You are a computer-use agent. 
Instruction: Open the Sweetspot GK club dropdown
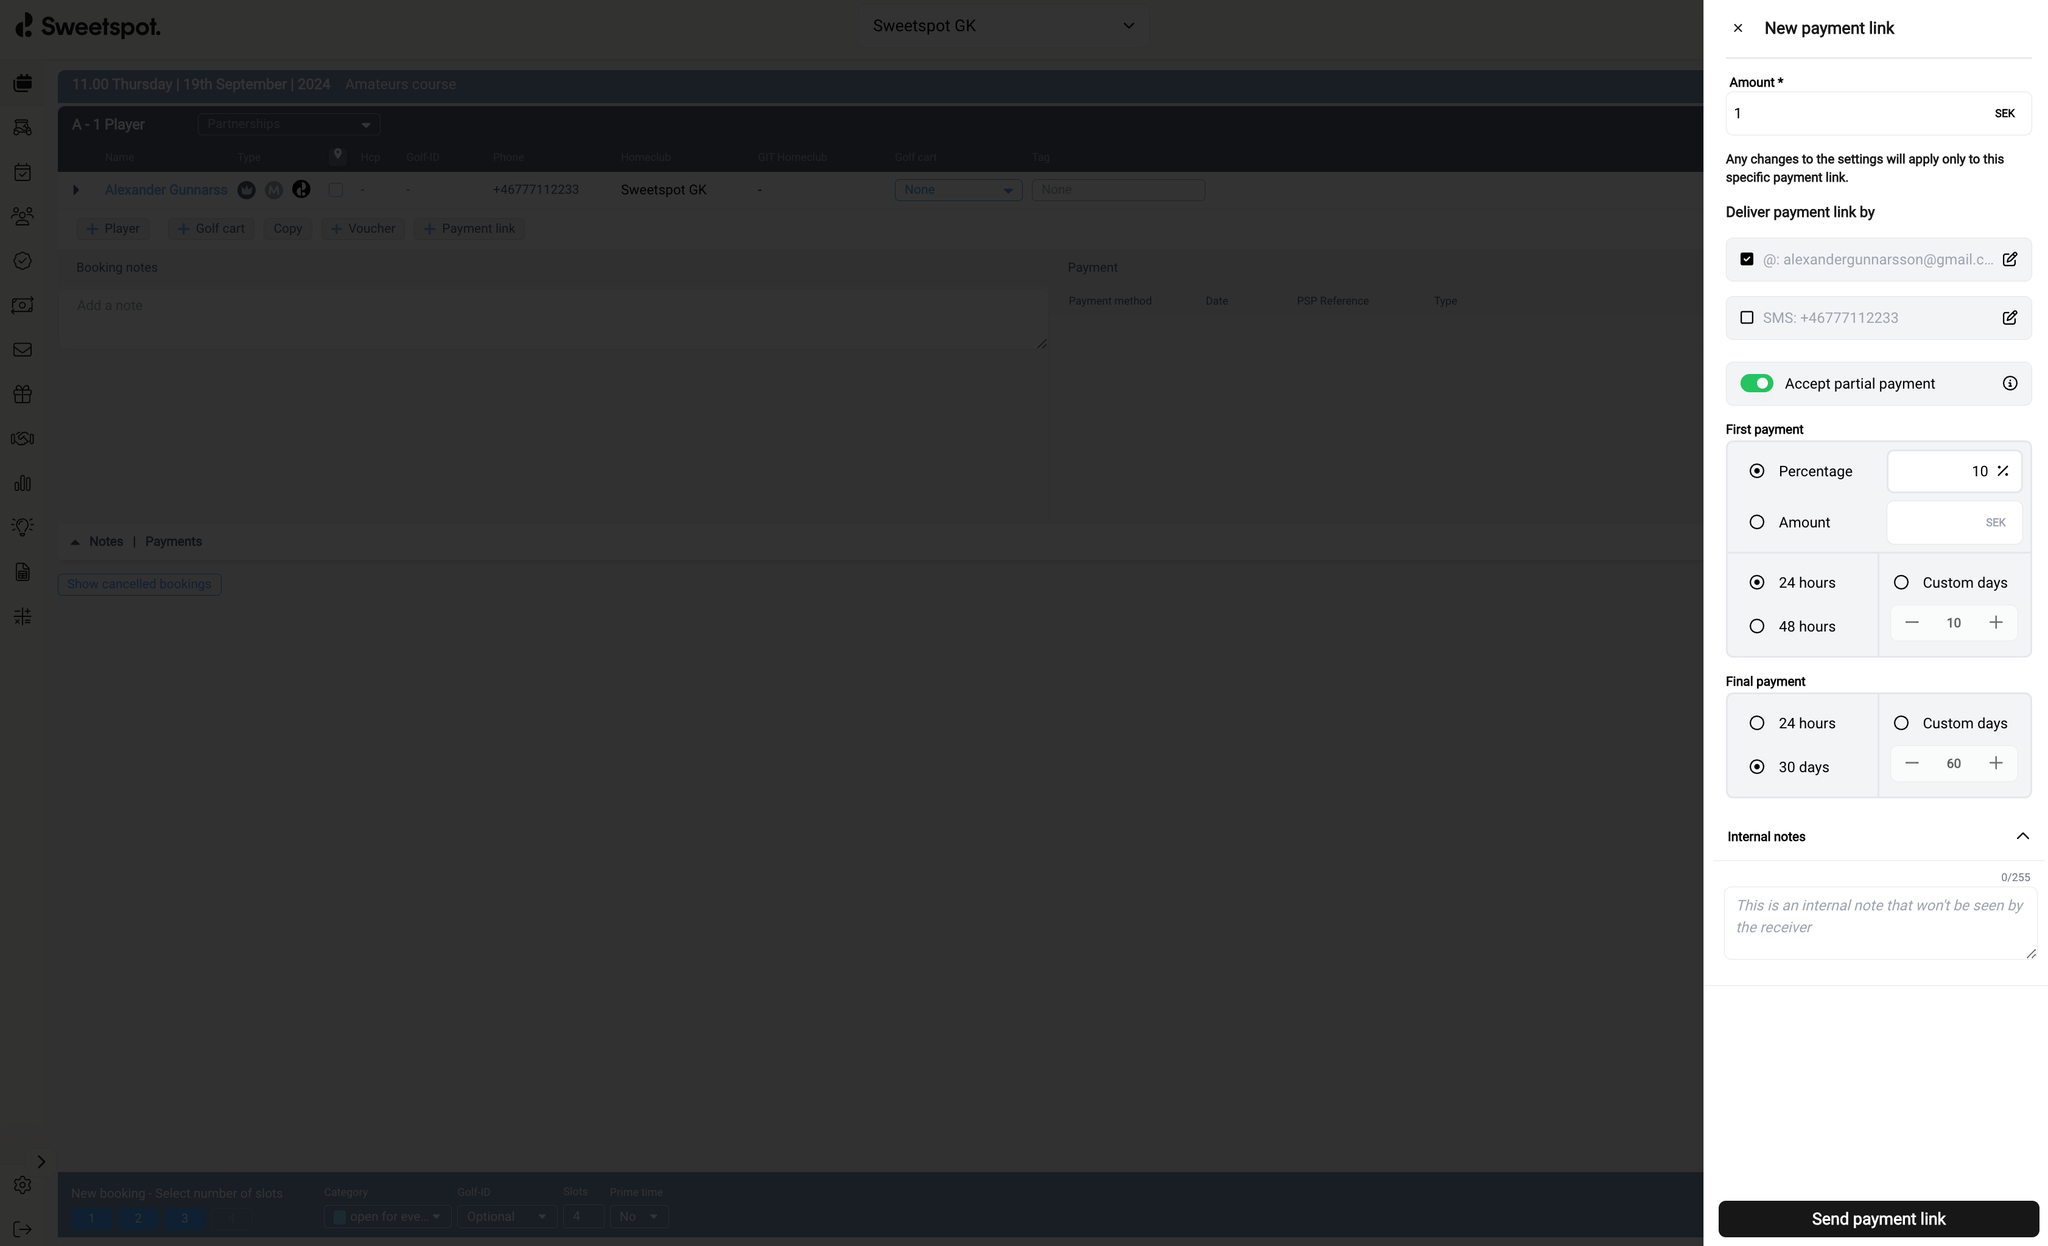click(1003, 26)
